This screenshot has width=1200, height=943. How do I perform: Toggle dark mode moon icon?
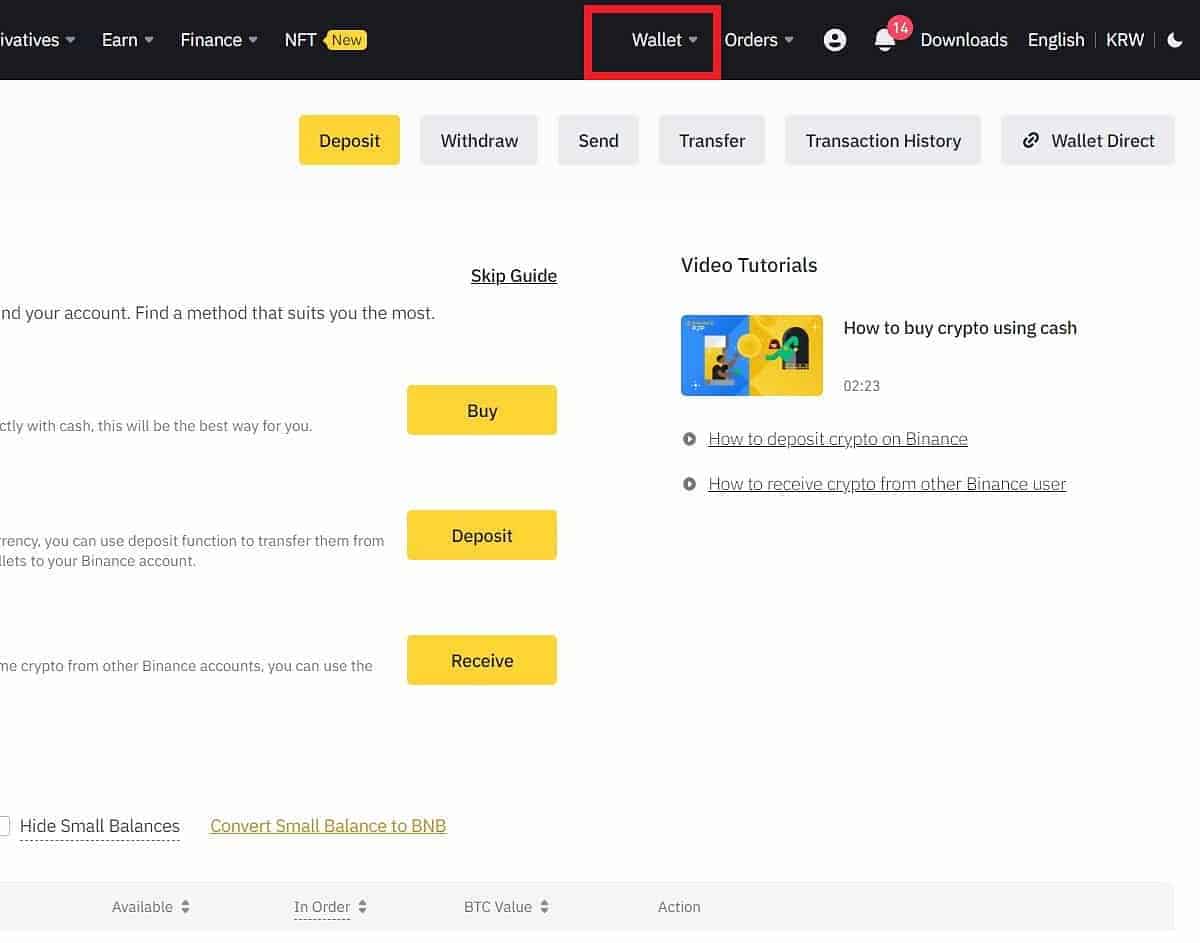click(x=1175, y=40)
